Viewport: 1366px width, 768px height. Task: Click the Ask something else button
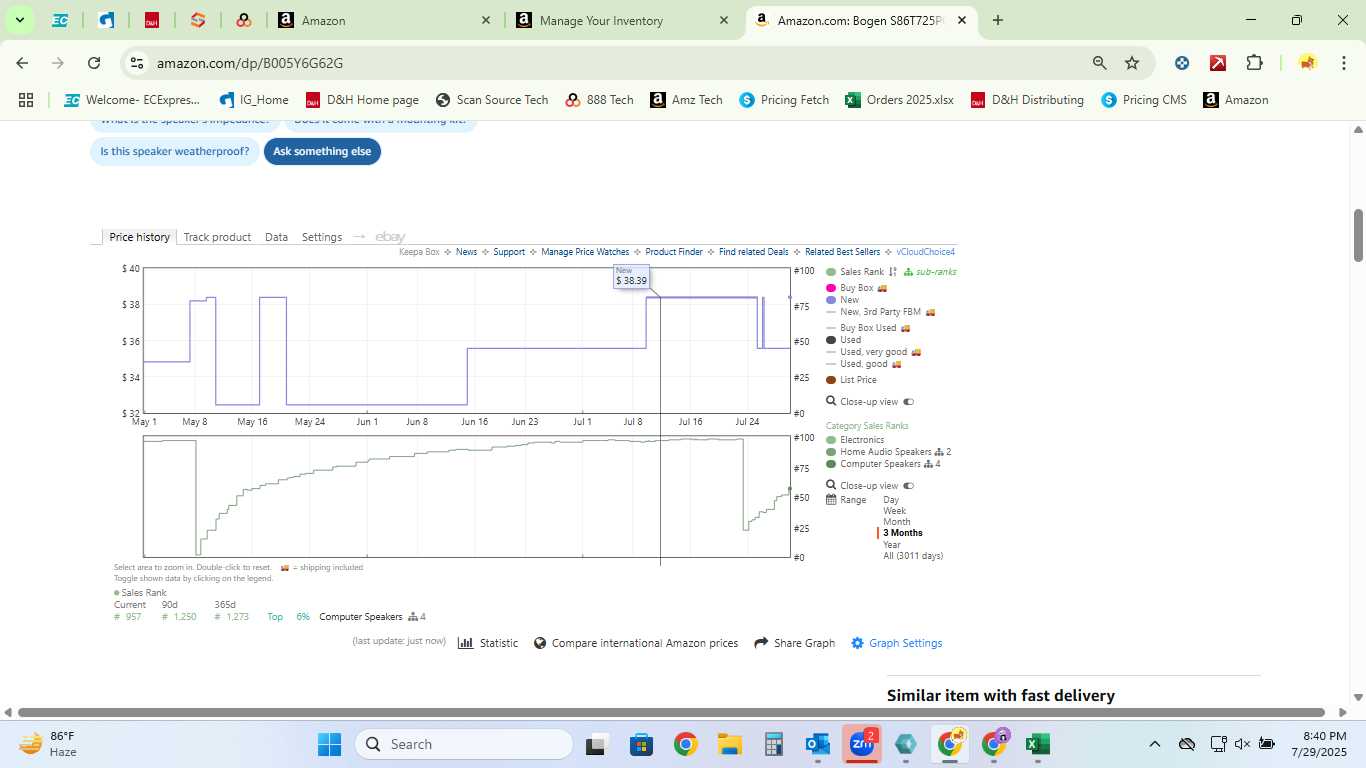[x=322, y=152]
